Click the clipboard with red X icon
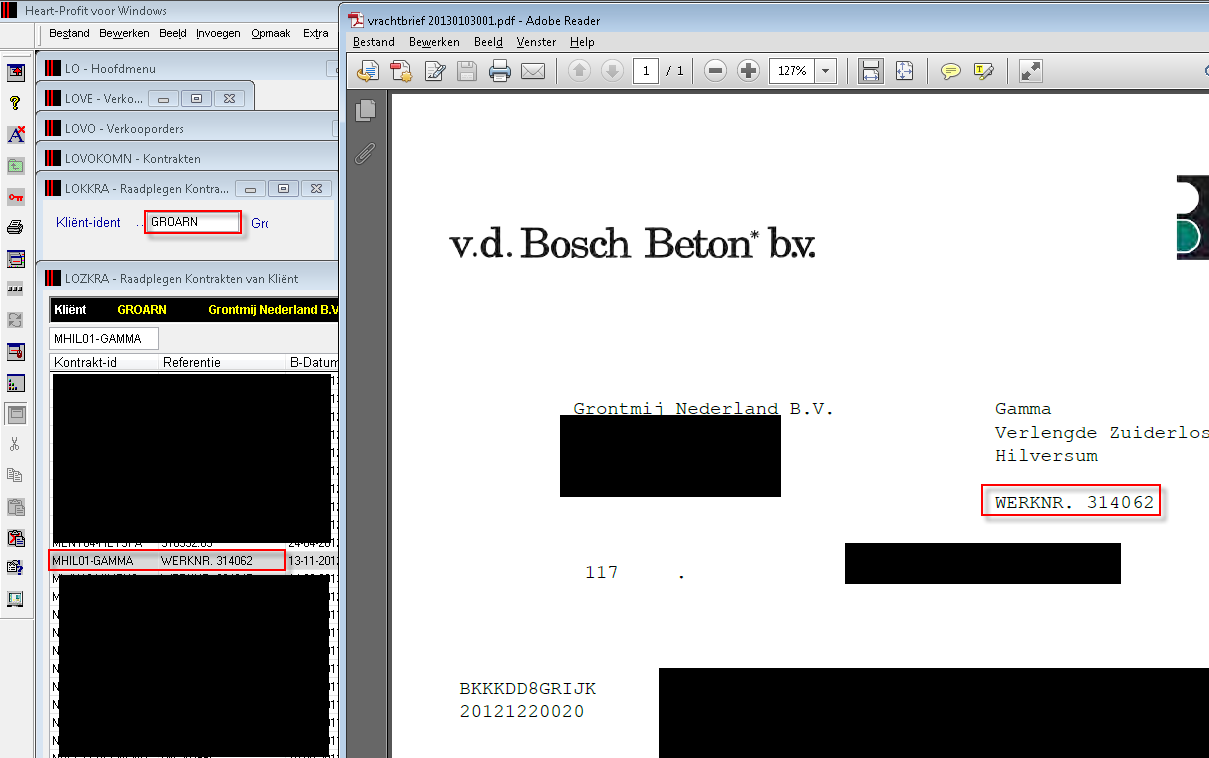Screen dimensions: 1209x758 (16, 537)
